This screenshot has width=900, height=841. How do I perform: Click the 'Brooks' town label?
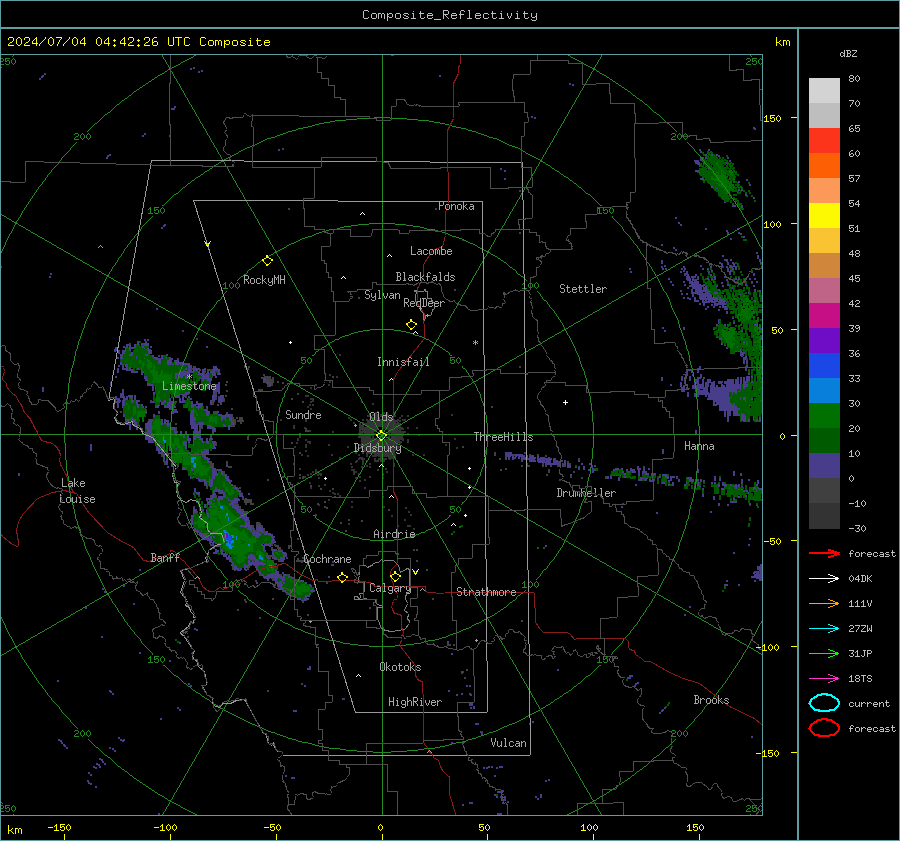(711, 700)
